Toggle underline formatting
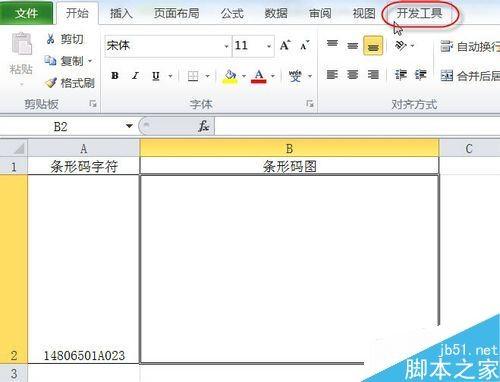The image size is (500, 382). (156, 76)
